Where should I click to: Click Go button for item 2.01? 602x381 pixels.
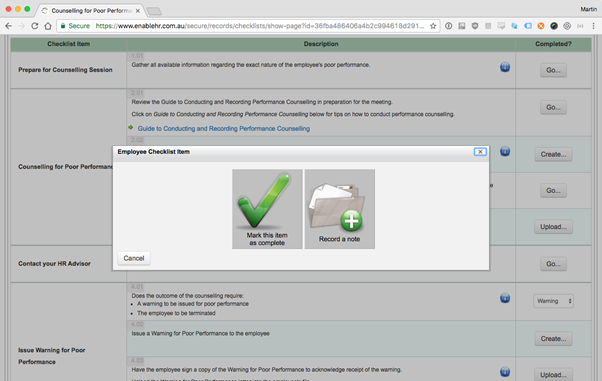coord(553,107)
